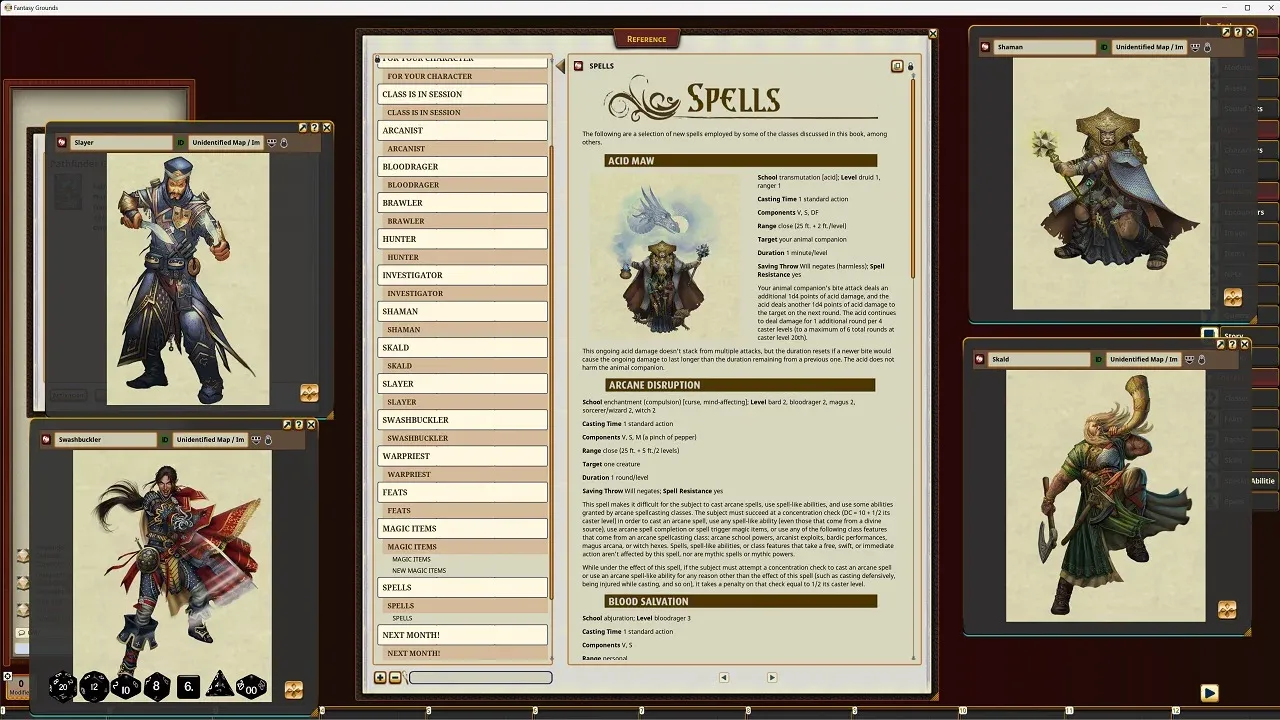Screen dimensions: 1280x720
Task: Click the Skald record link icon
Action: 981,359
